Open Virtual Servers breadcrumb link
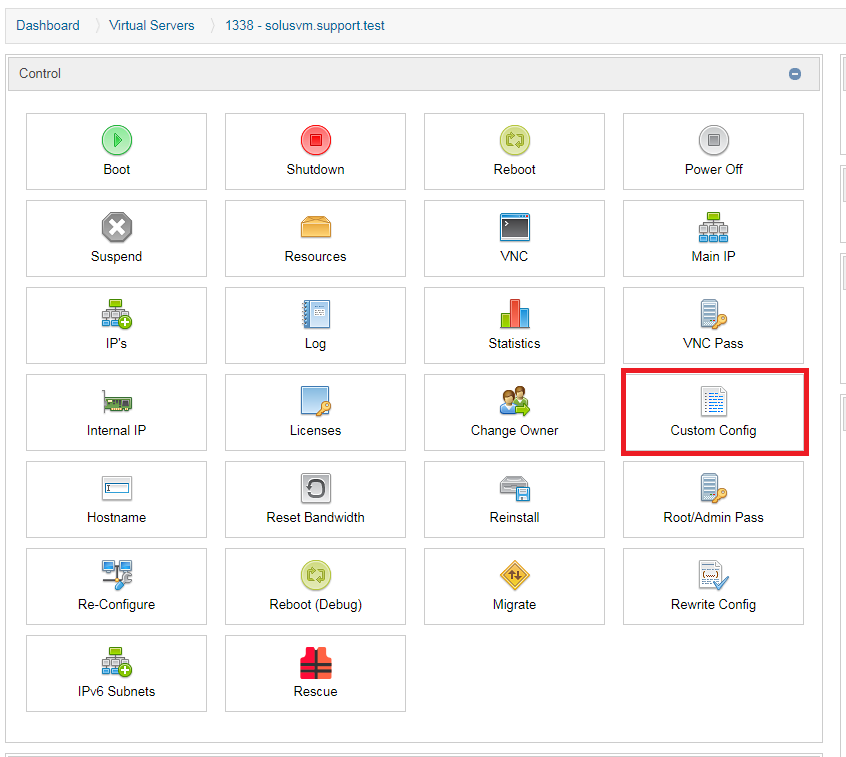The width and height of the screenshot is (846, 757). (152, 26)
